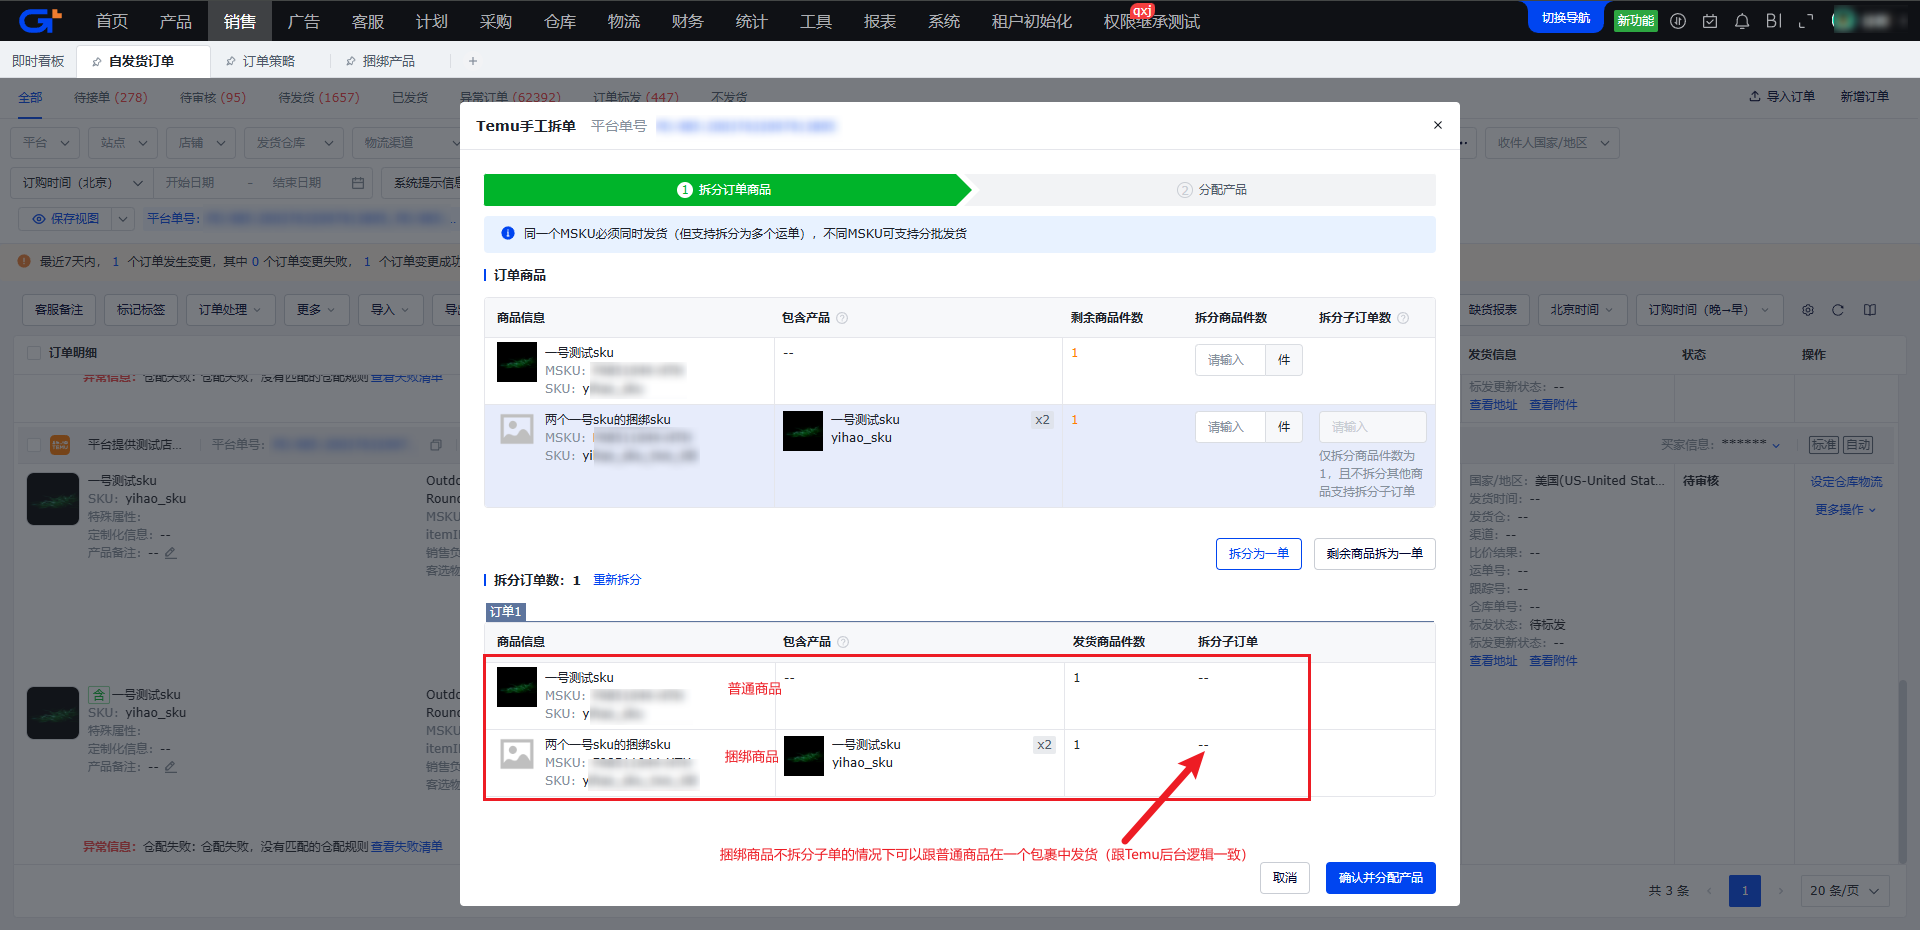Open the 仓库 menu
This screenshot has height=930, width=1920.
click(x=560, y=21)
